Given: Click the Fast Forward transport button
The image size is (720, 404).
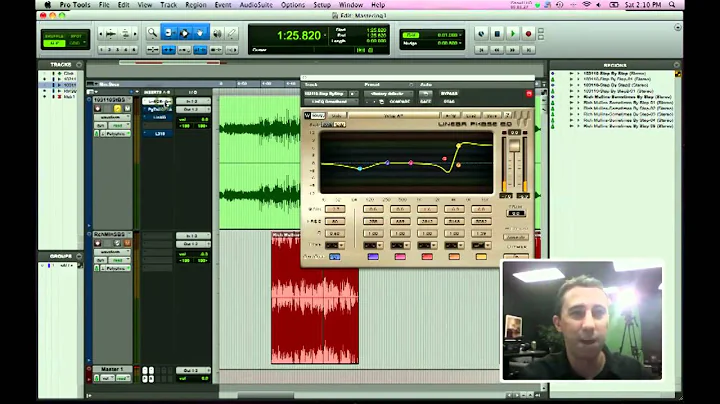Looking at the screenshot, I should [512, 50].
